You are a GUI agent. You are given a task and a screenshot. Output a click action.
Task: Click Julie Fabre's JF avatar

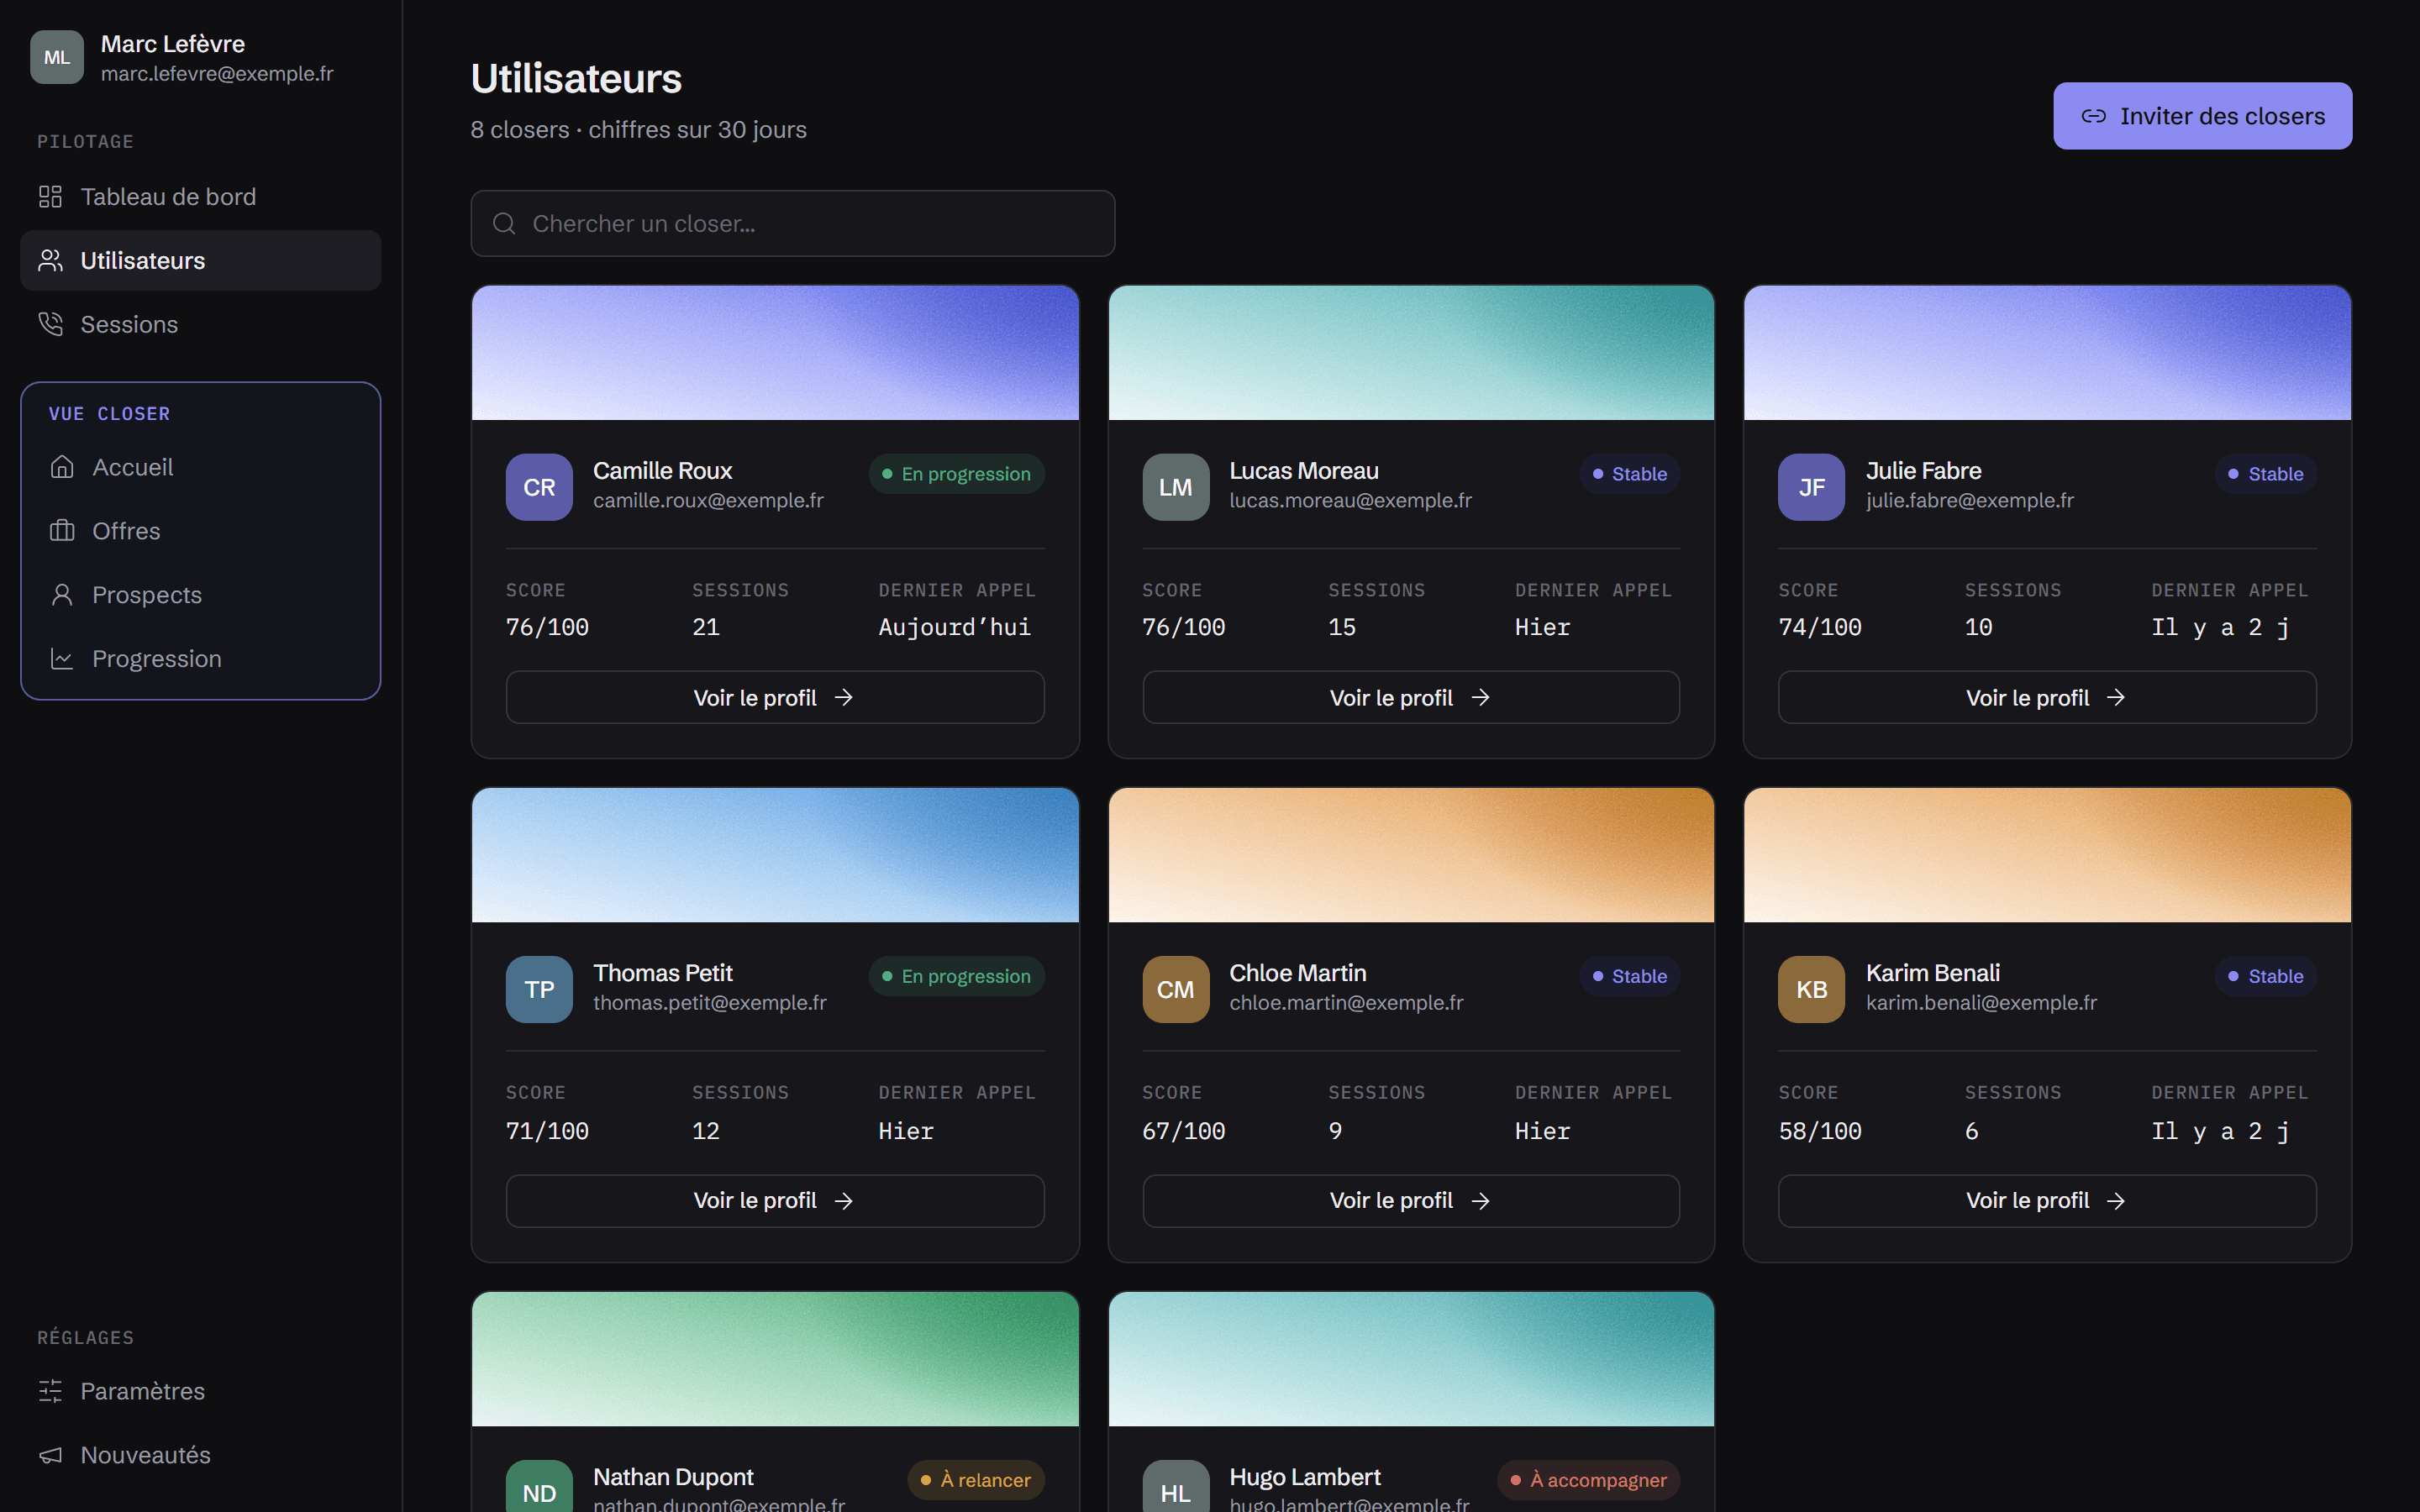tap(1811, 487)
